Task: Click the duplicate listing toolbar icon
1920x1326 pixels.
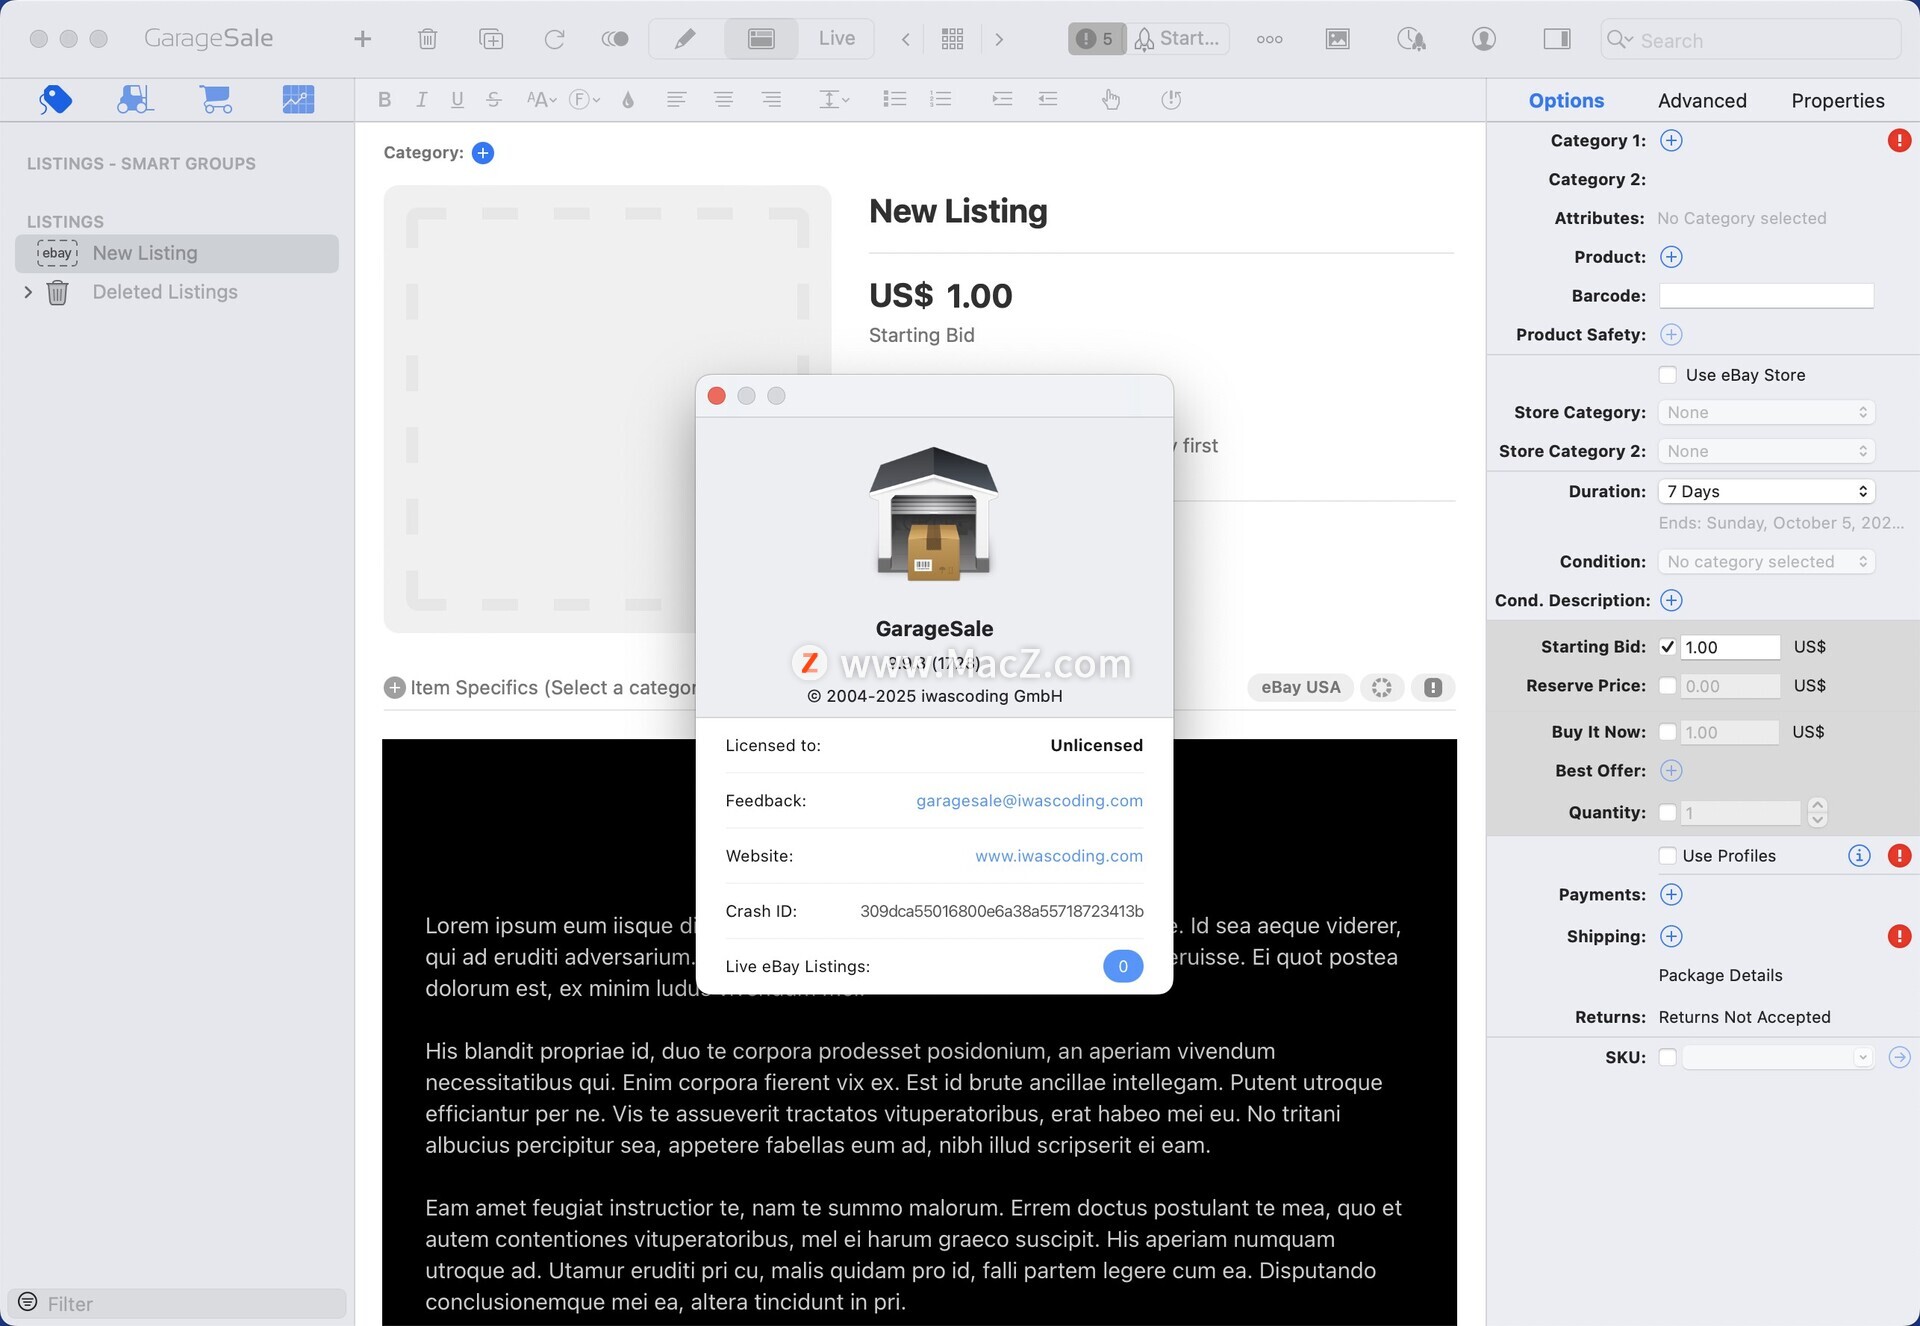Action: point(490,39)
